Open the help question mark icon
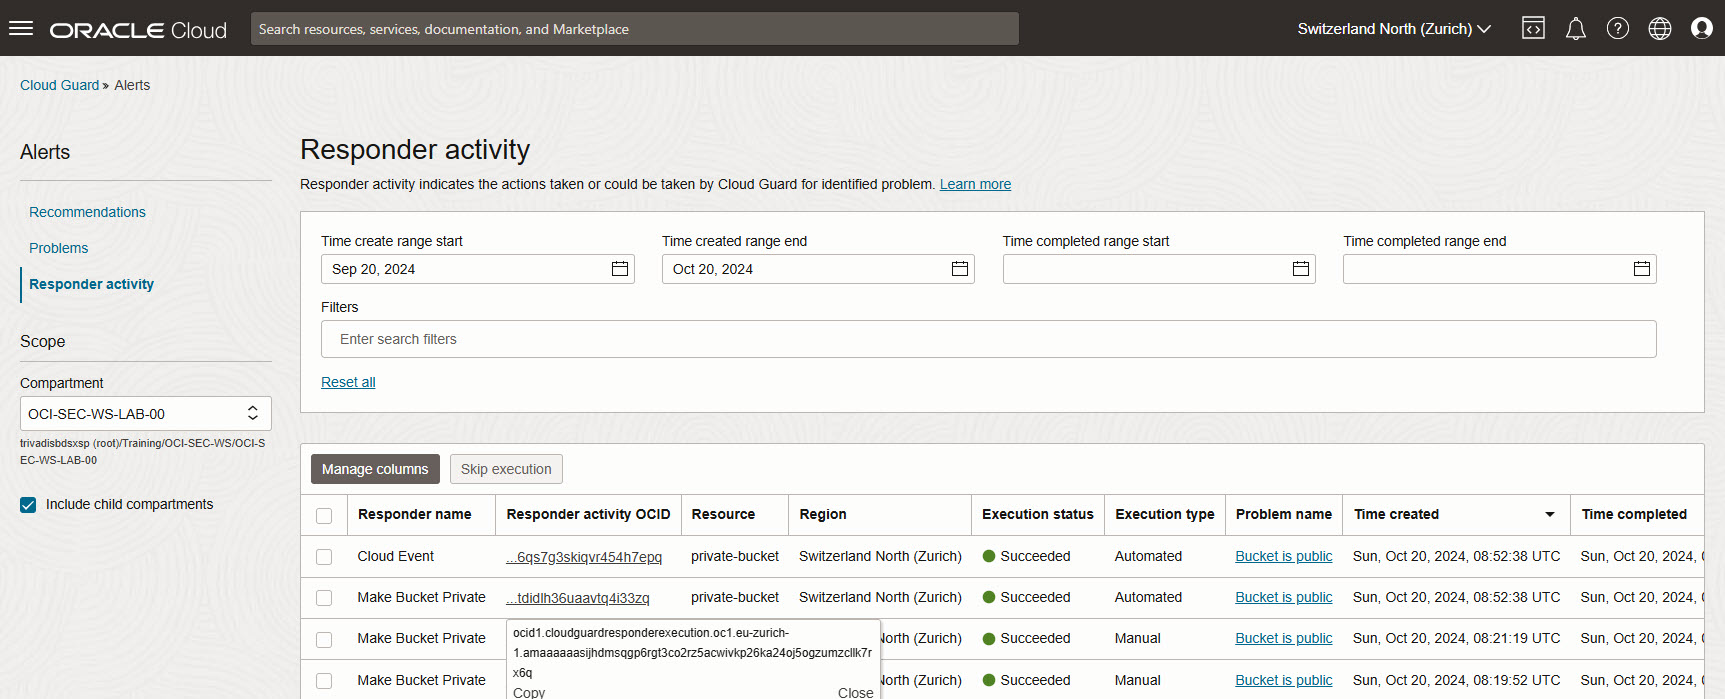Viewport: 1725px width, 699px height. [1618, 28]
